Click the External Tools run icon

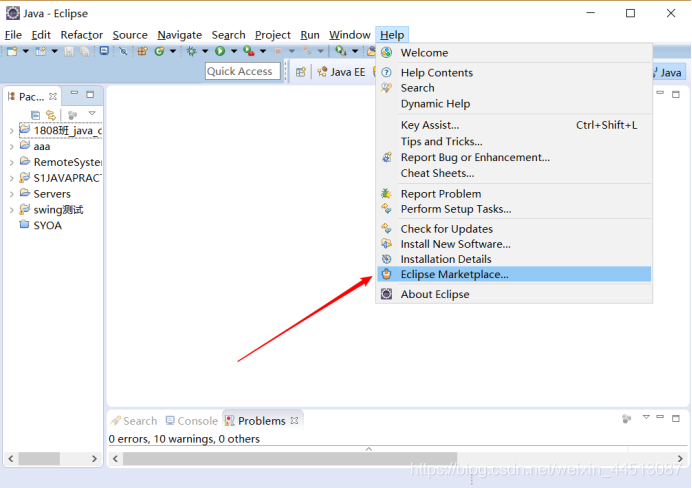point(340,51)
